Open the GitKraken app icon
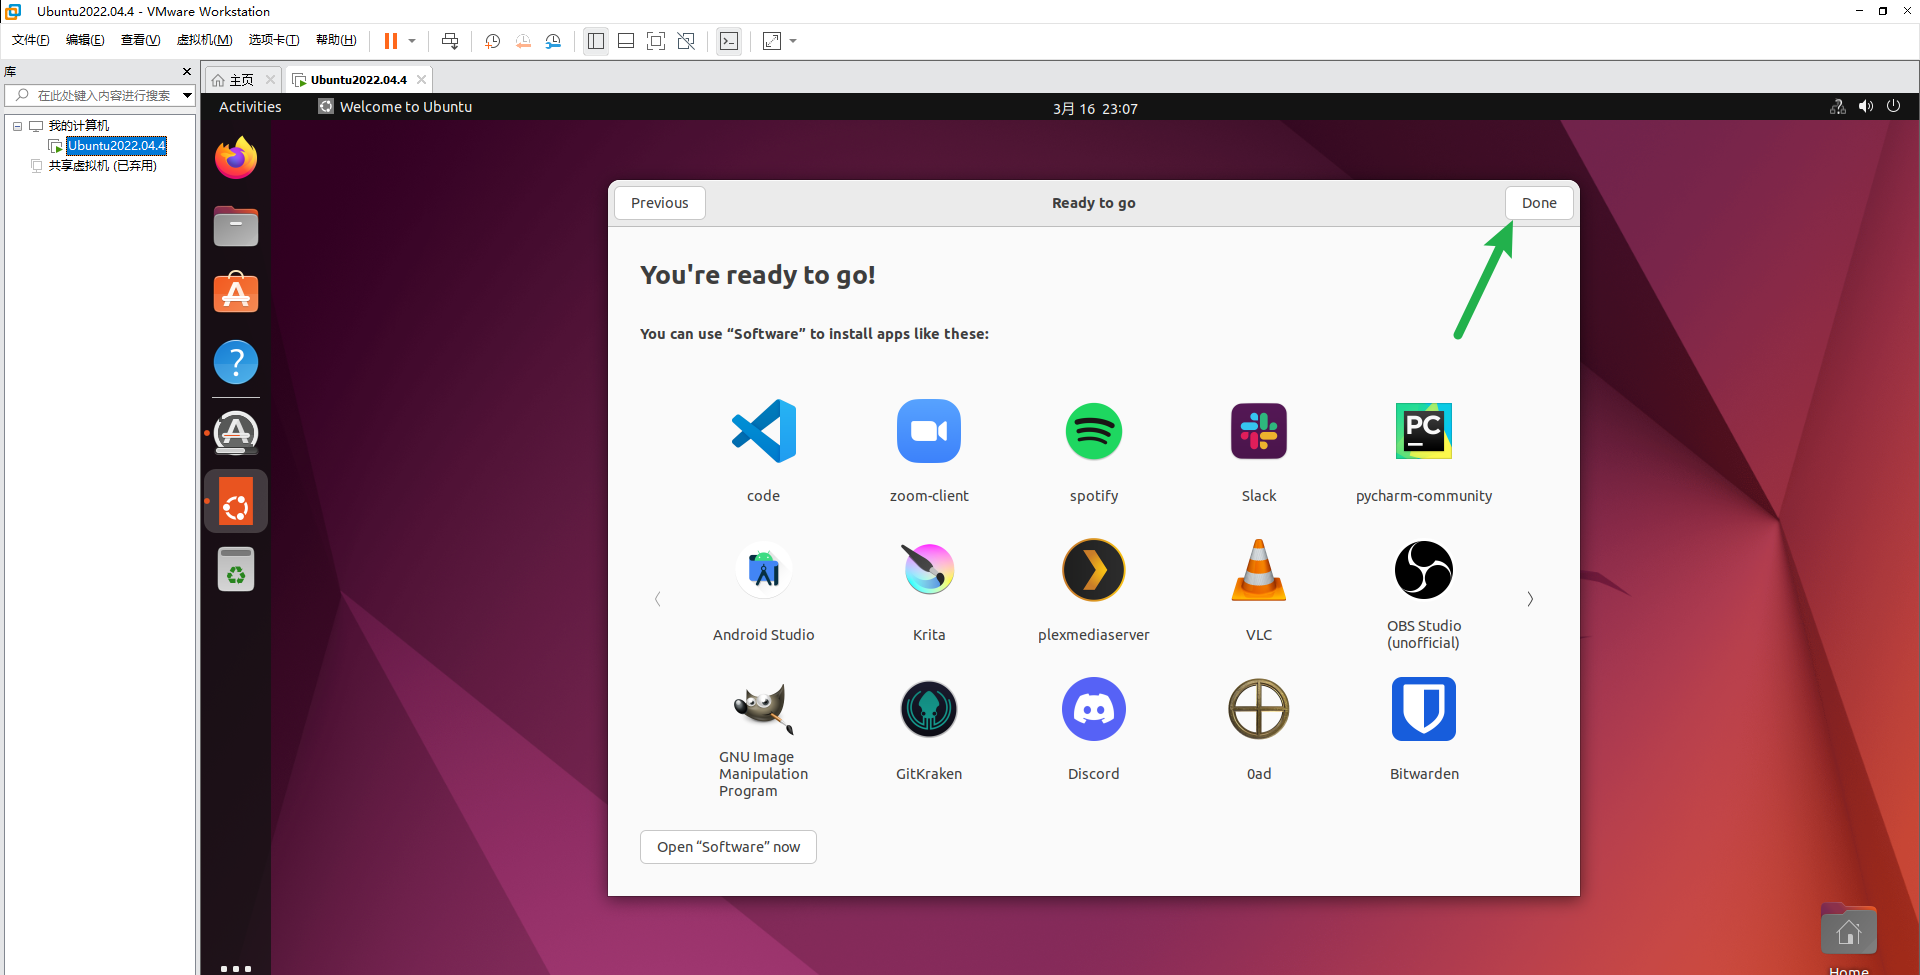 click(x=929, y=709)
